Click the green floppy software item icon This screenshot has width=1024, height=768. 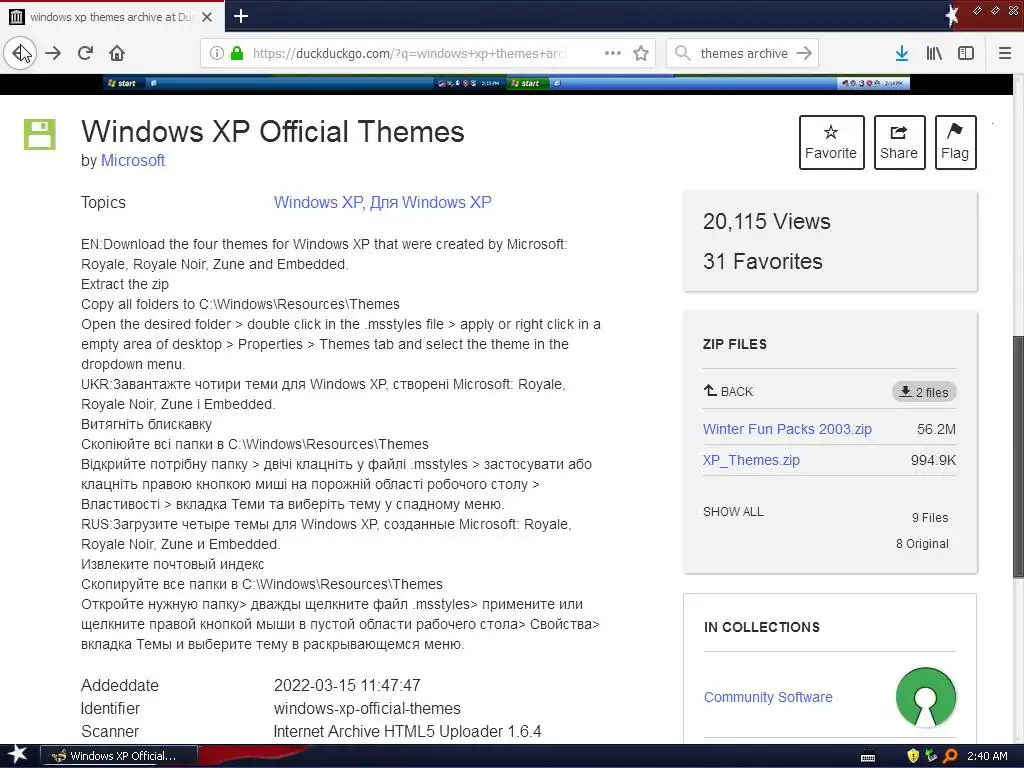point(40,135)
